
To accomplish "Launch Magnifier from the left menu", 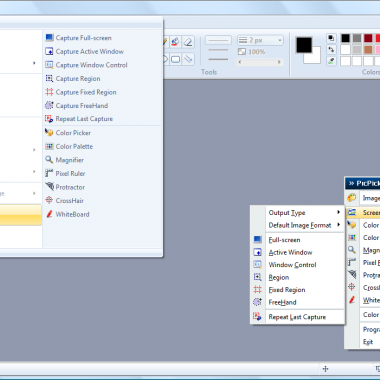I will [x=102, y=160].
